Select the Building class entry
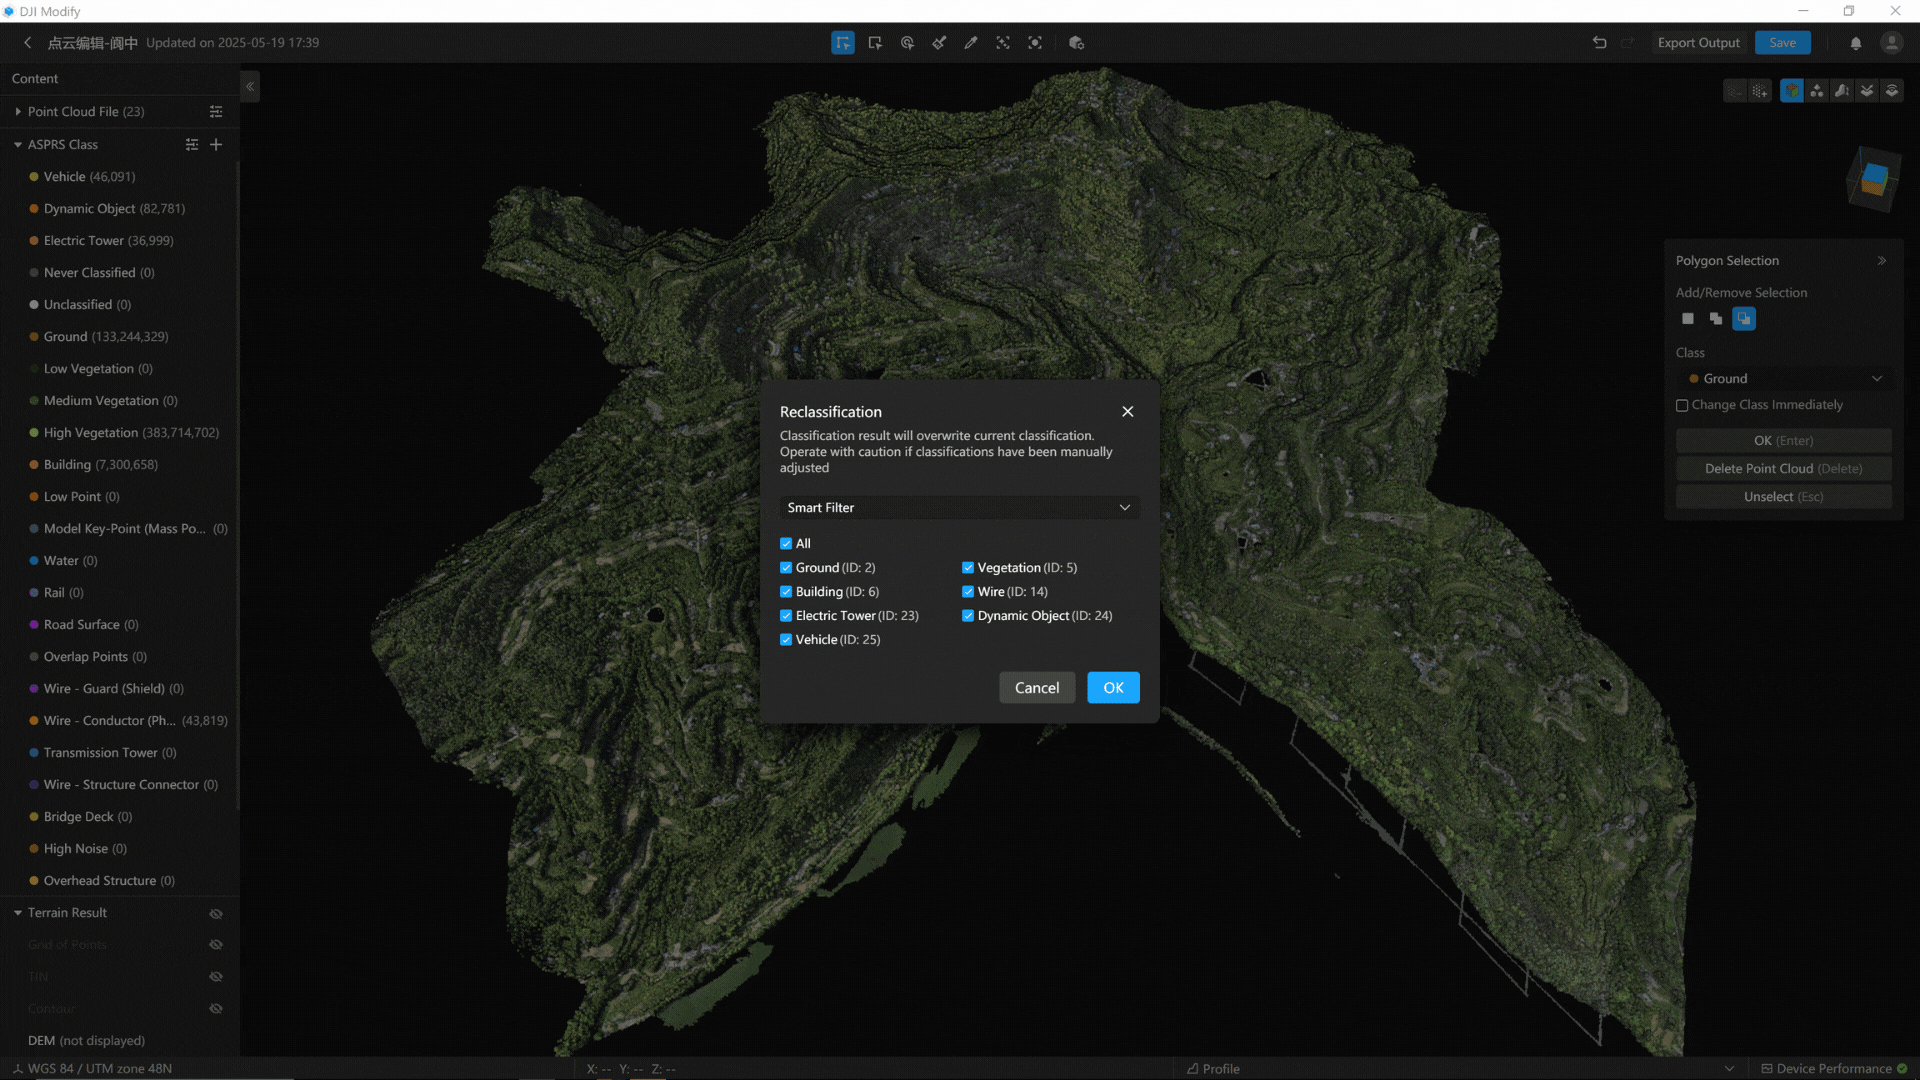The image size is (1920, 1080). pos(67,465)
